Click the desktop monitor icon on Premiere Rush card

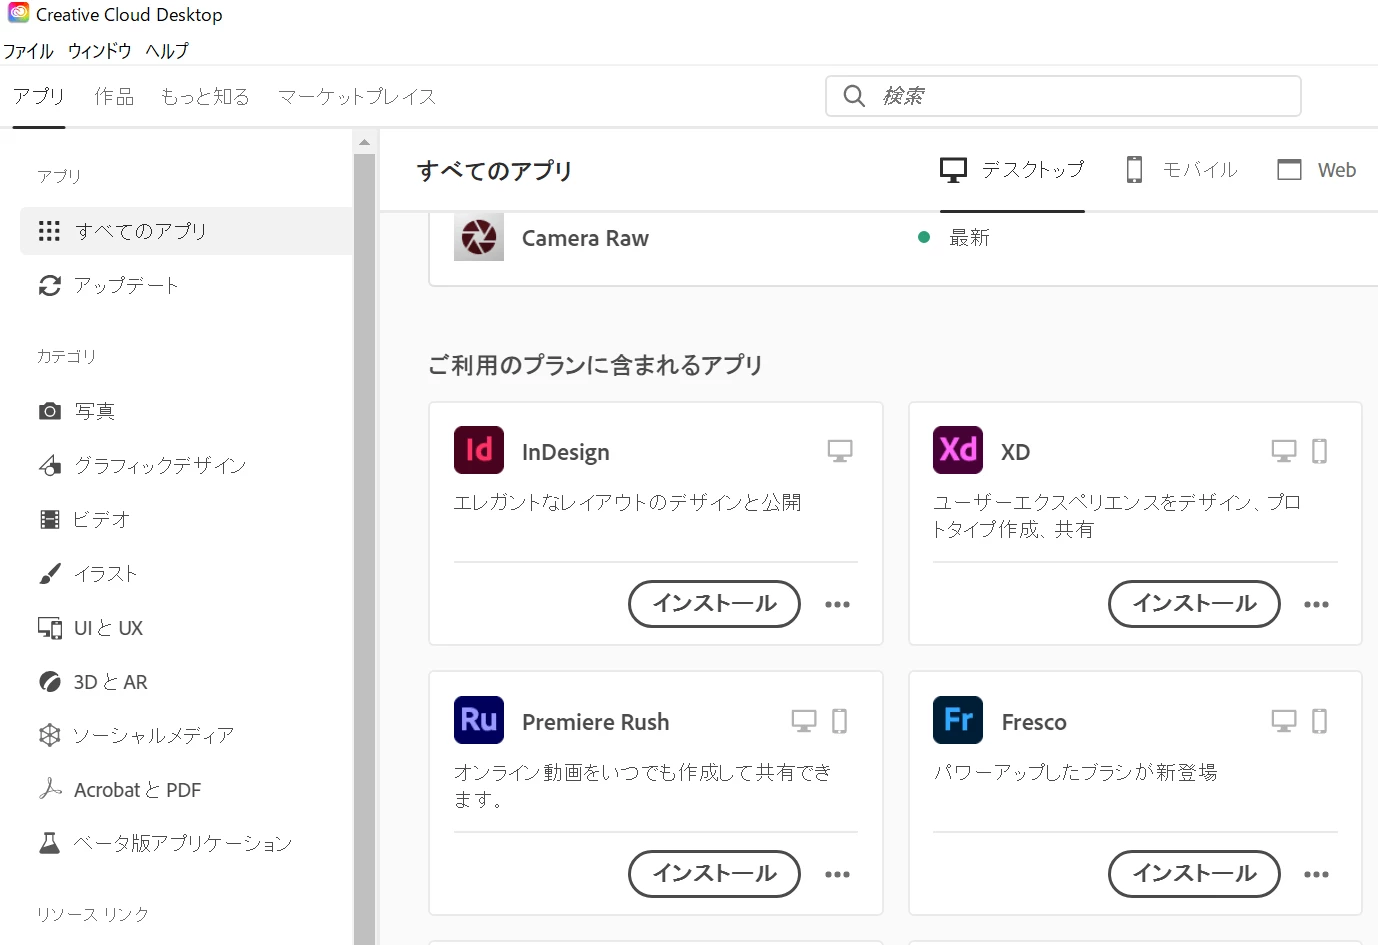click(x=804, y=721)
